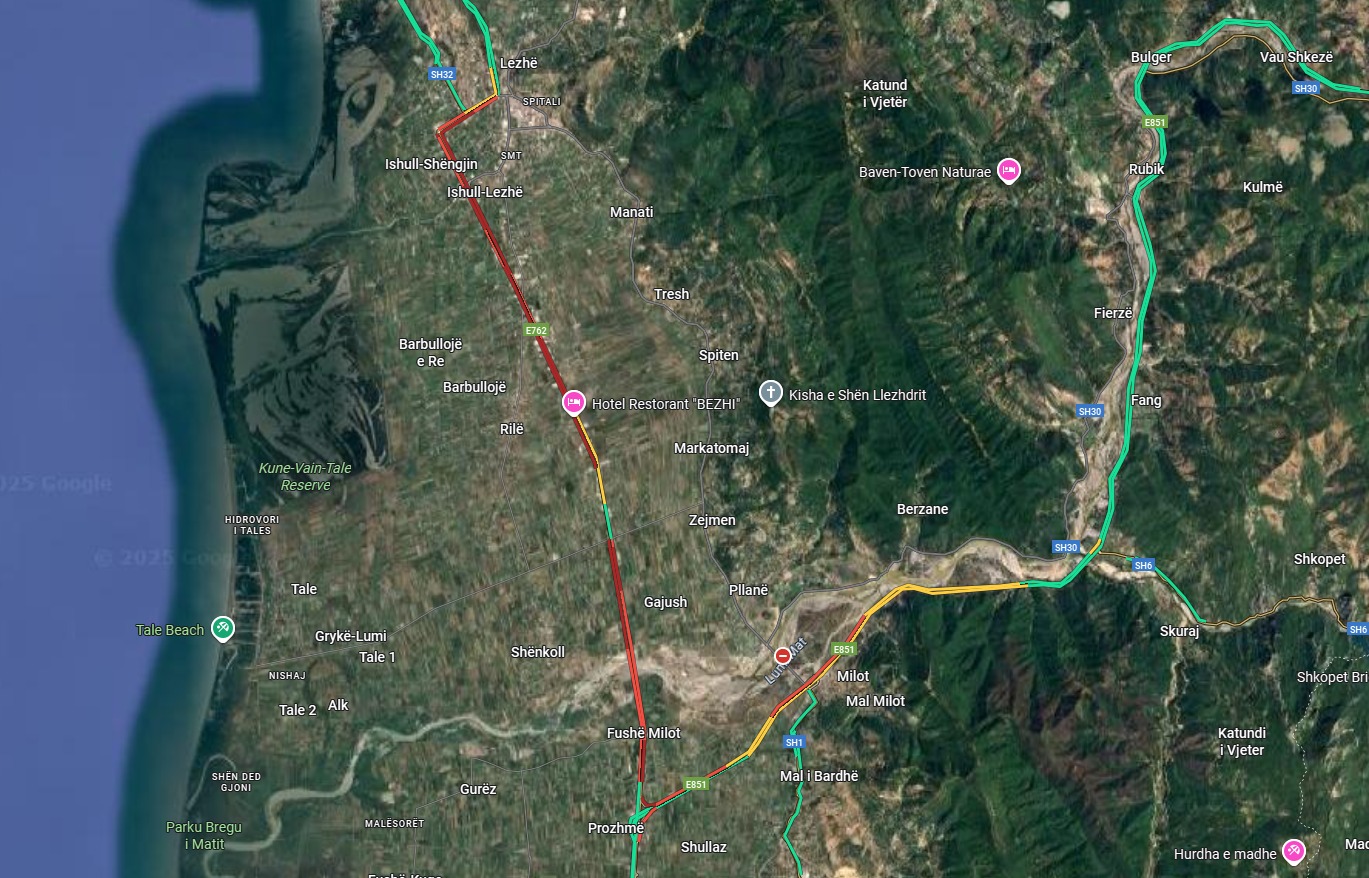Select the road closure icon near Milot

pyautogui.click(x=782, y=655)
